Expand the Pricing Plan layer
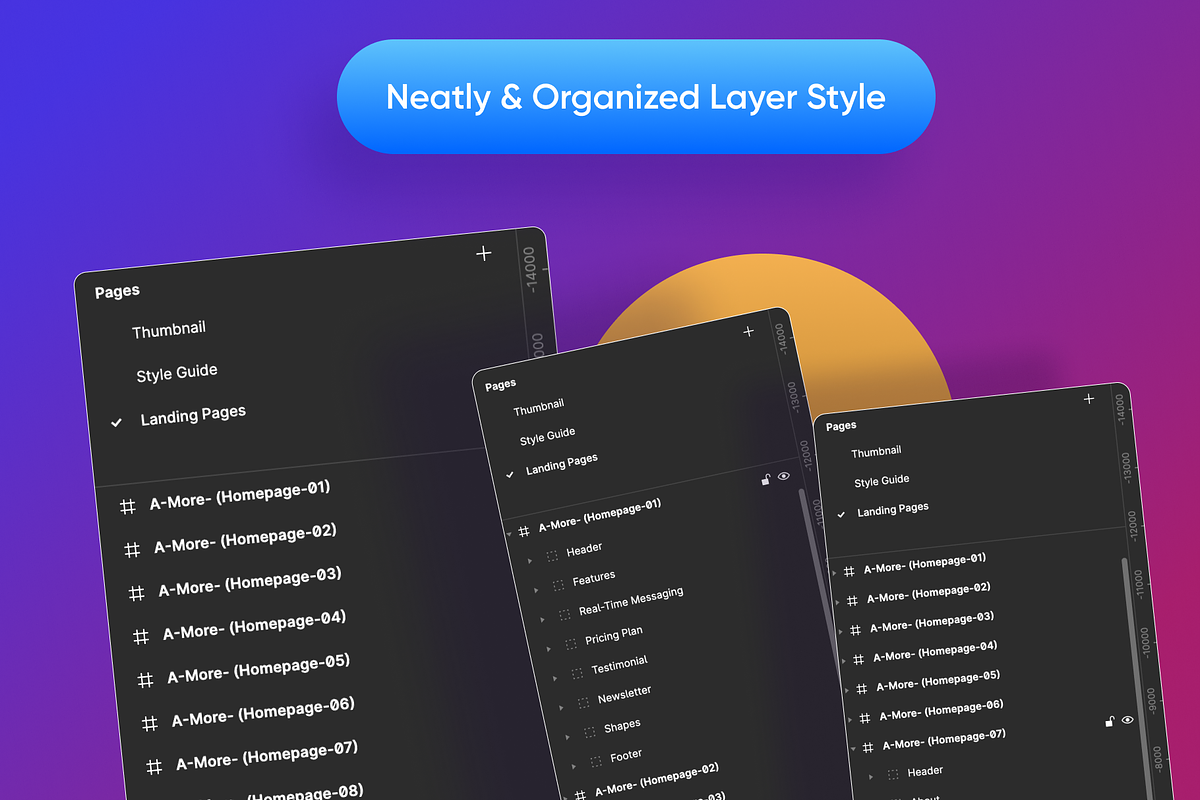1200x800 pixels. tap(549, 648)
